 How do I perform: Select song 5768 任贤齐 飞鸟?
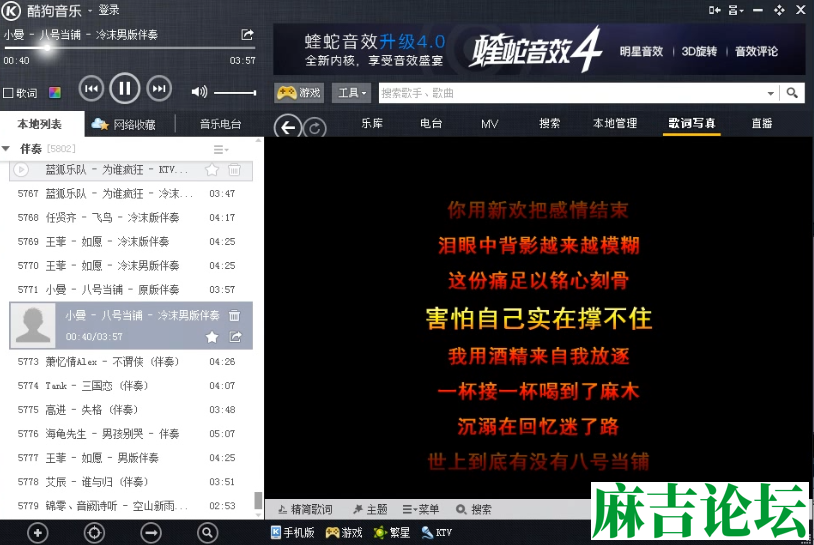tap(131, 217)
